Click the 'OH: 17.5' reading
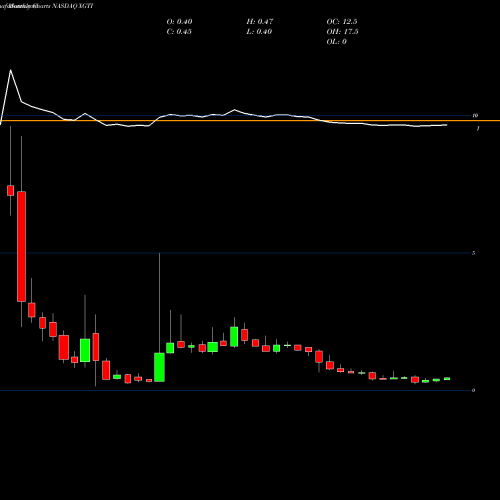 click(x=342, y=32)
